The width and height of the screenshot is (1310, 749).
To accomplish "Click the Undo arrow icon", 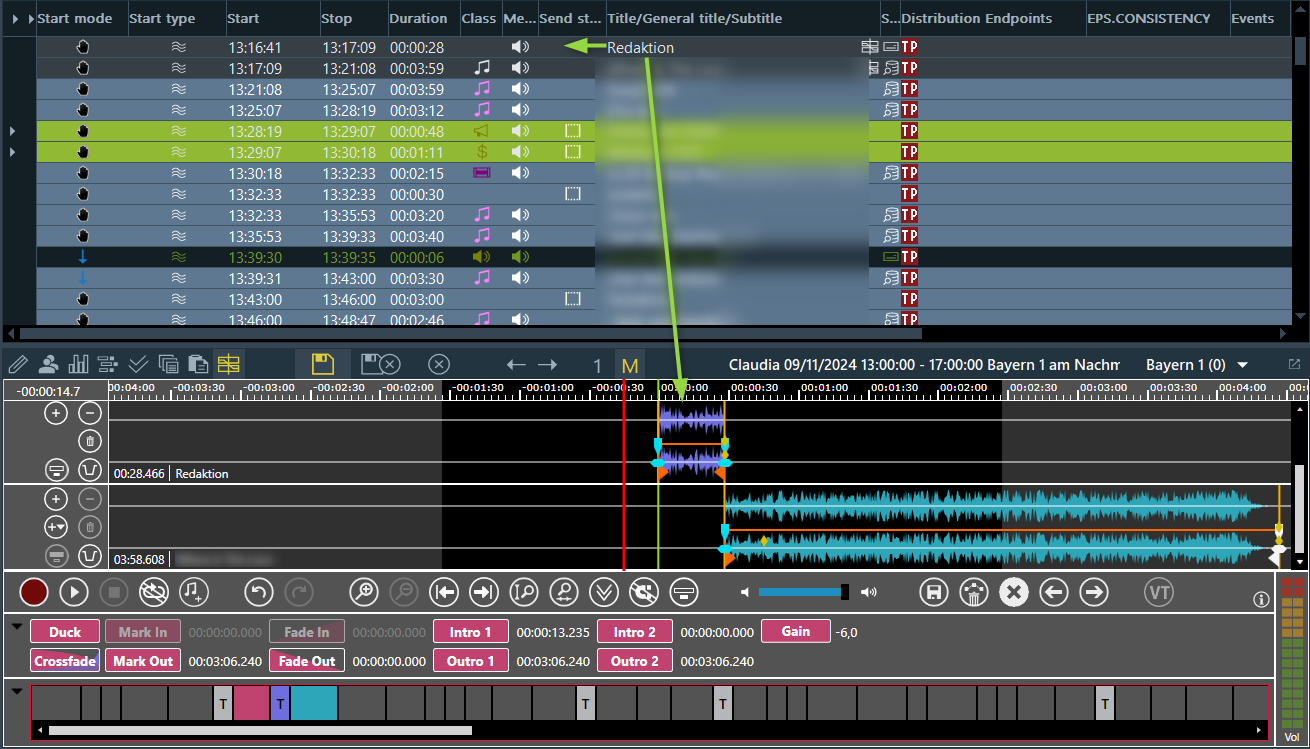I will (258, 592).
